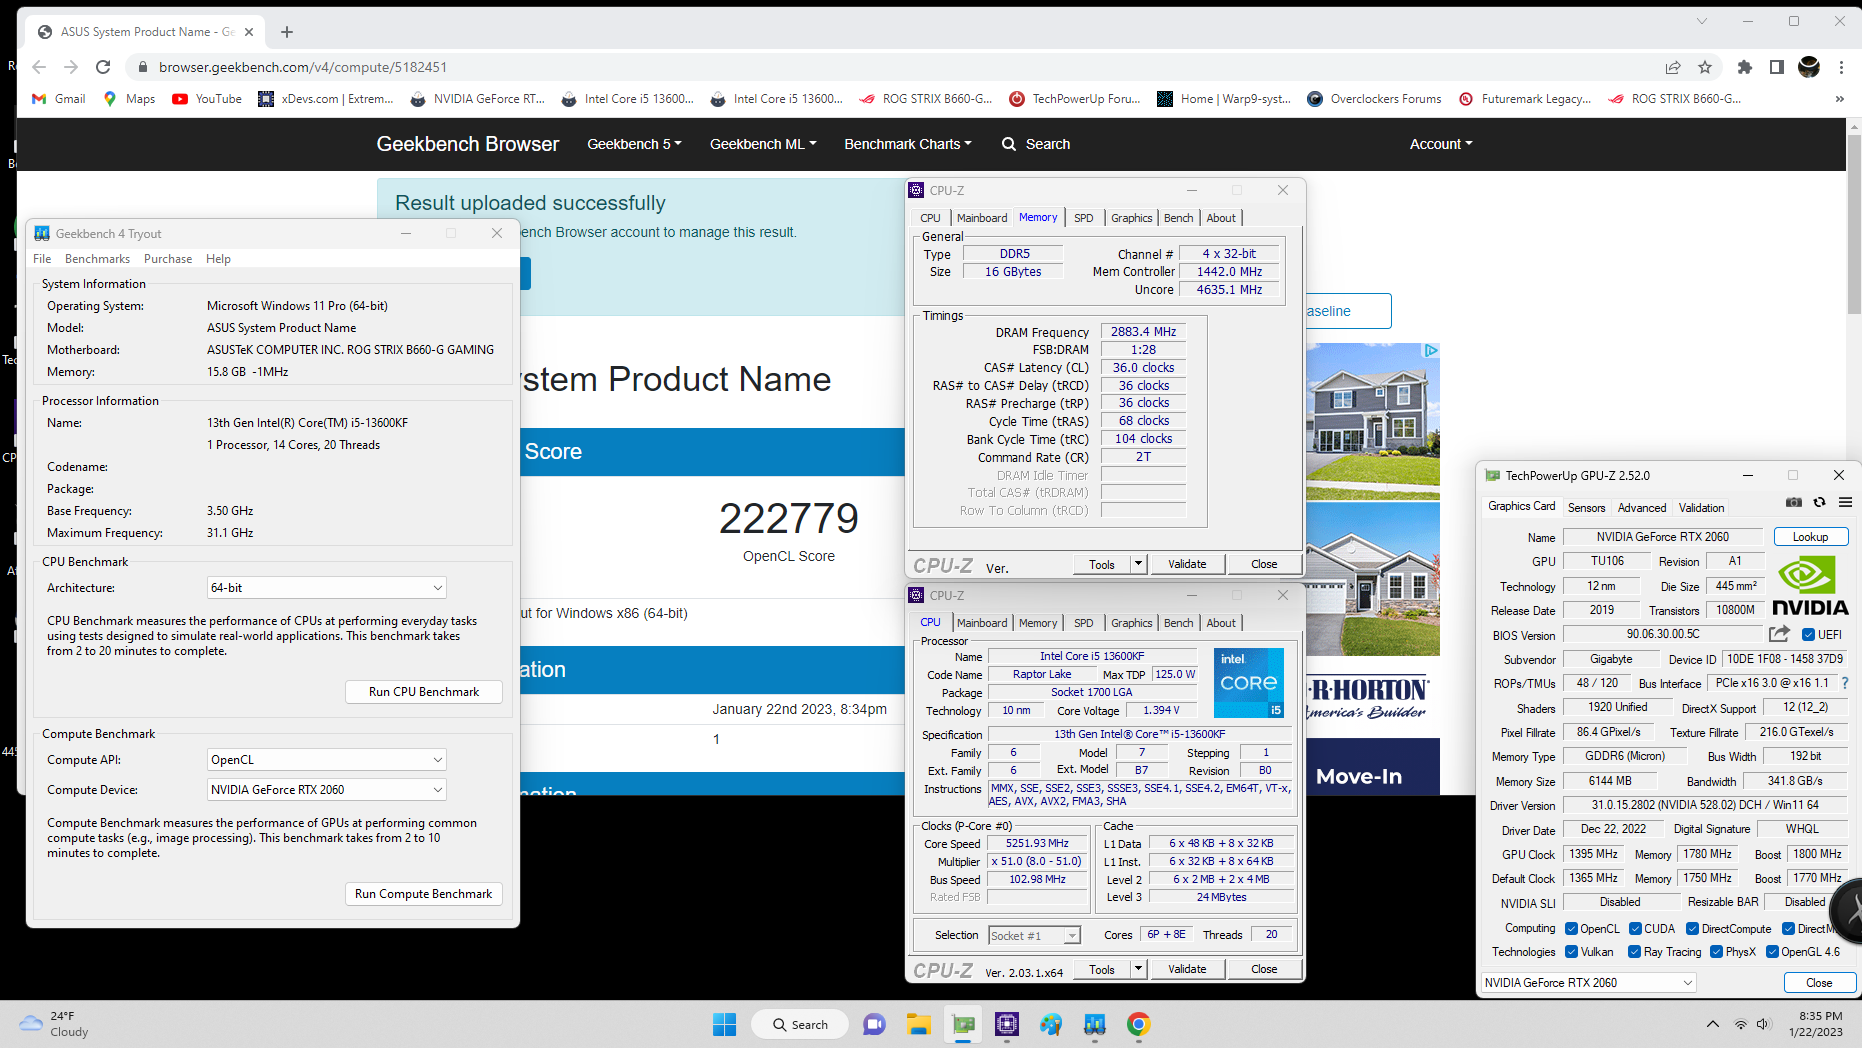Go back in Chrome
The width and height of the screenshot is (1862, 1048).
39,67
